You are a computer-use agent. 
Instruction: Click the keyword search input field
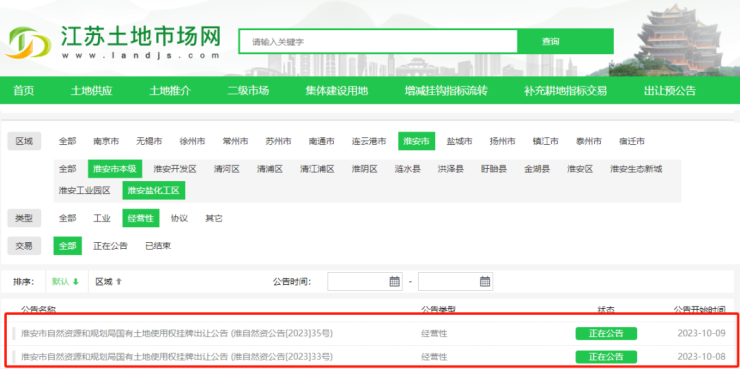[x=378, y=42]
